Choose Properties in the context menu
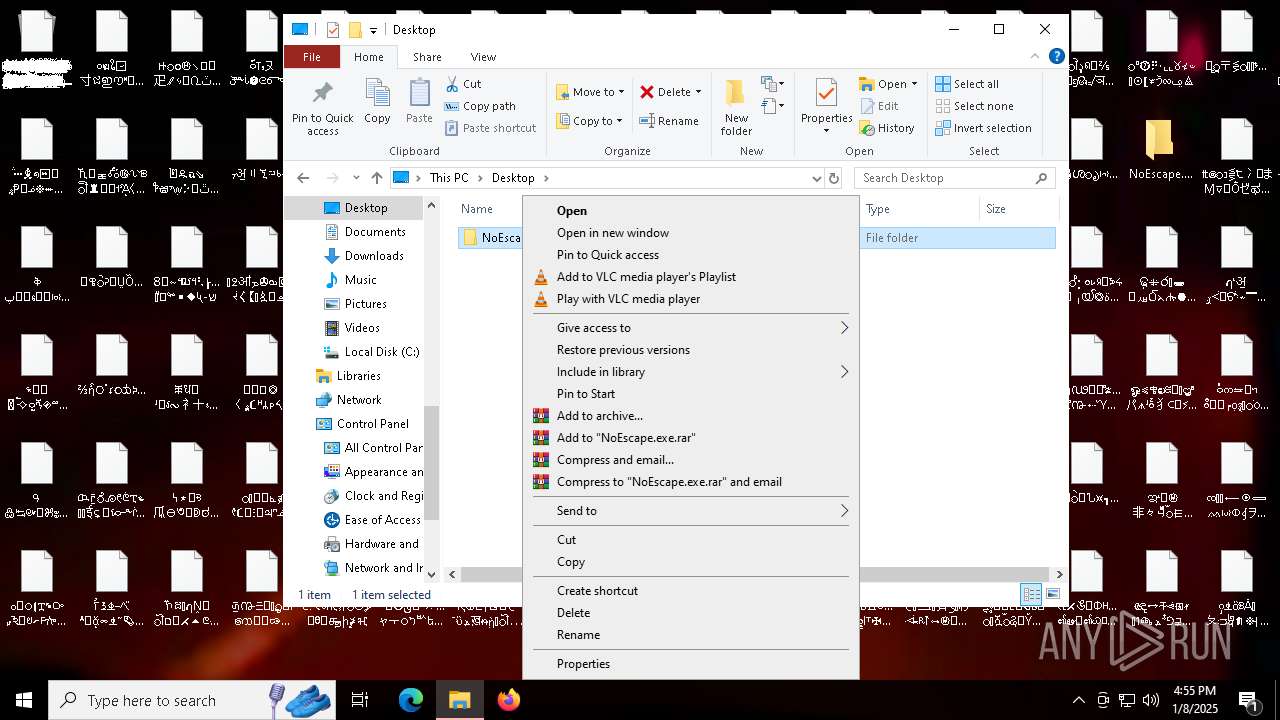The width and height of the screenshot is (1280, 720). (690, 664)
